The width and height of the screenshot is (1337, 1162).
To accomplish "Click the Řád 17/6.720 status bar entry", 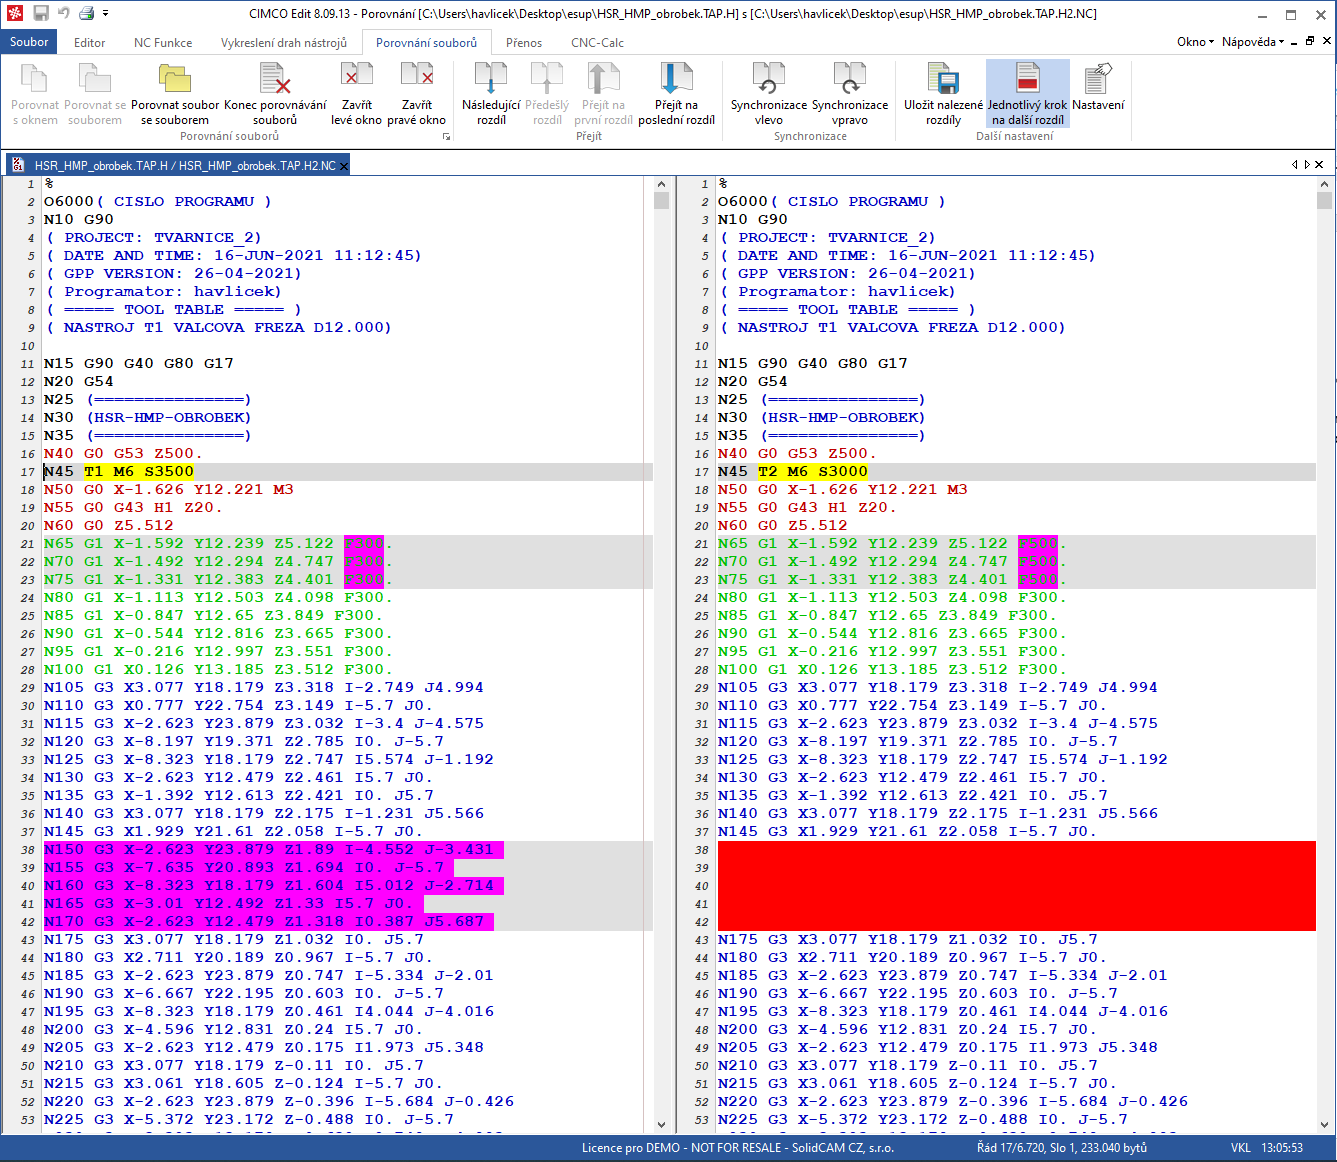I will coord(1062,1148).
